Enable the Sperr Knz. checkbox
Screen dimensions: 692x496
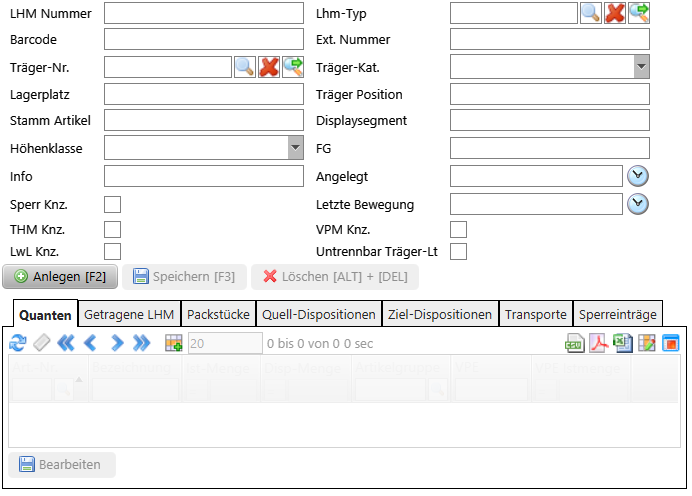tap(113, 205)
